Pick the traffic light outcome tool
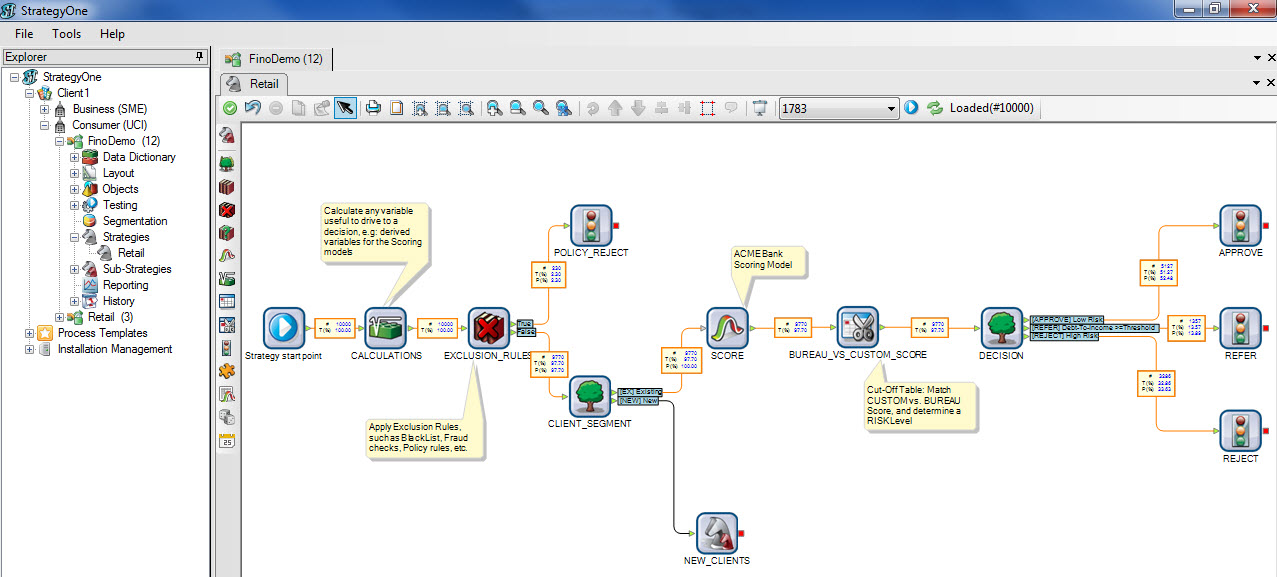The image size is (1277, 577). click(x=227, y=348)
